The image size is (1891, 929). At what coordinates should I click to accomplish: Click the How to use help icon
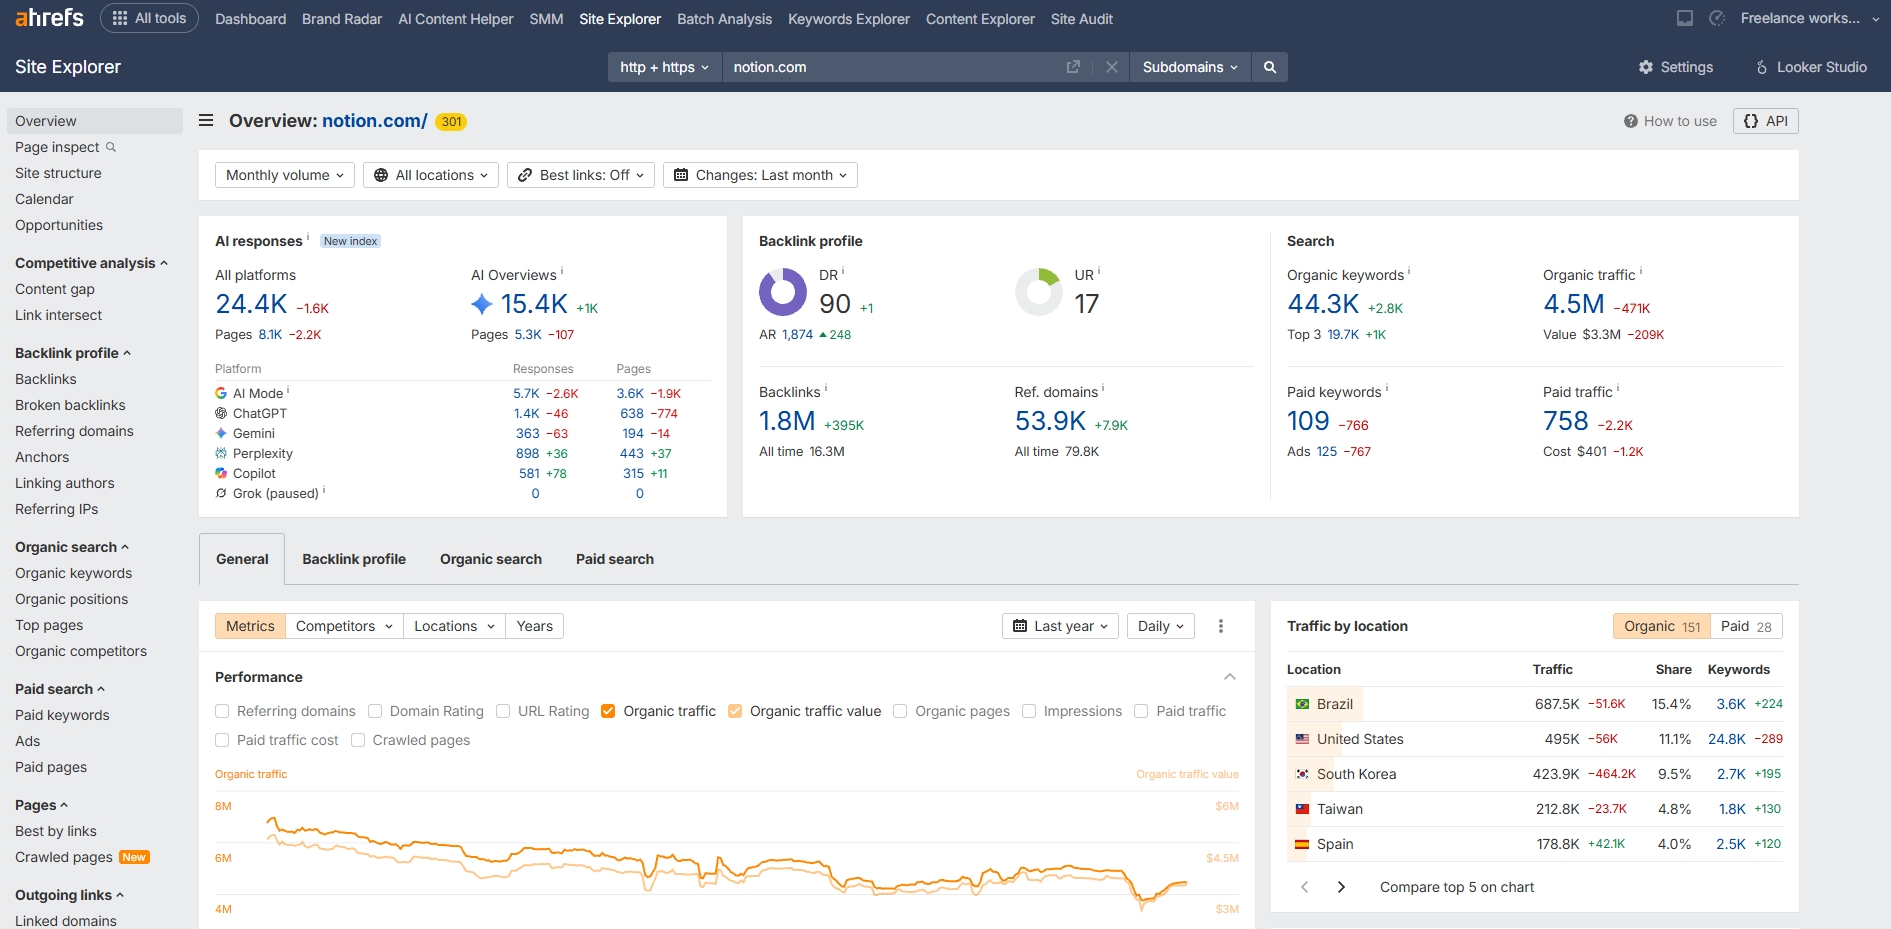1631,121
